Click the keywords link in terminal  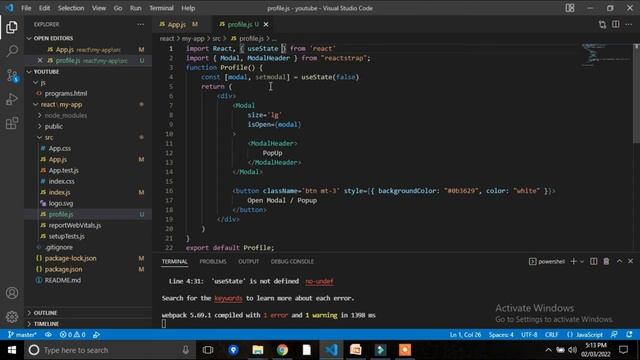click(228, 298)
